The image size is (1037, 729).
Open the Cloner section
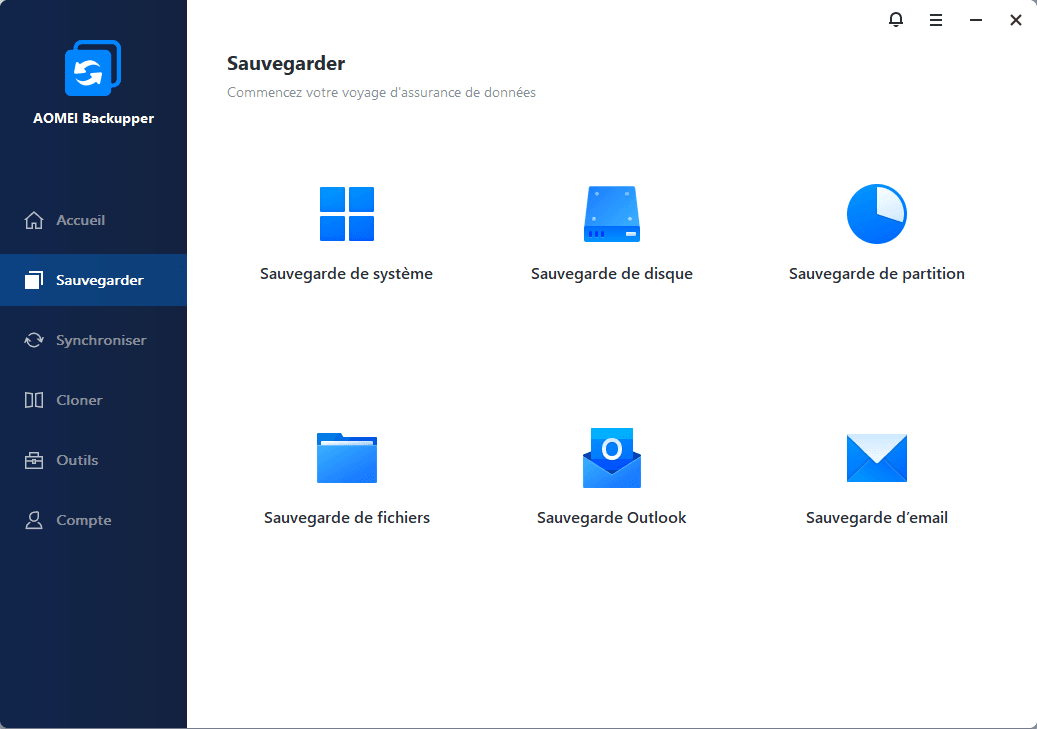point(93,400)
